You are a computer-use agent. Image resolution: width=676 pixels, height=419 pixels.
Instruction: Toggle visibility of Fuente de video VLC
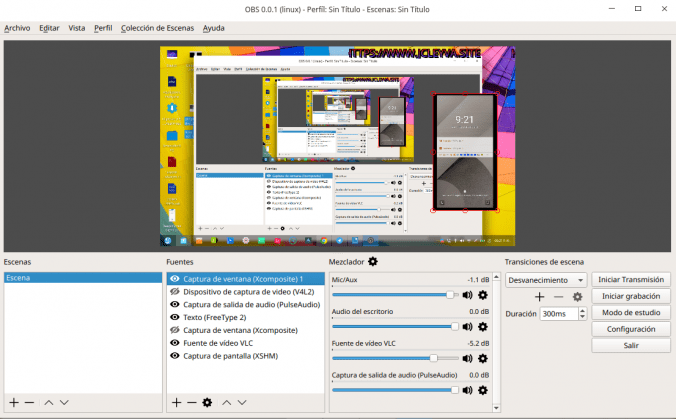coord(175,343)
